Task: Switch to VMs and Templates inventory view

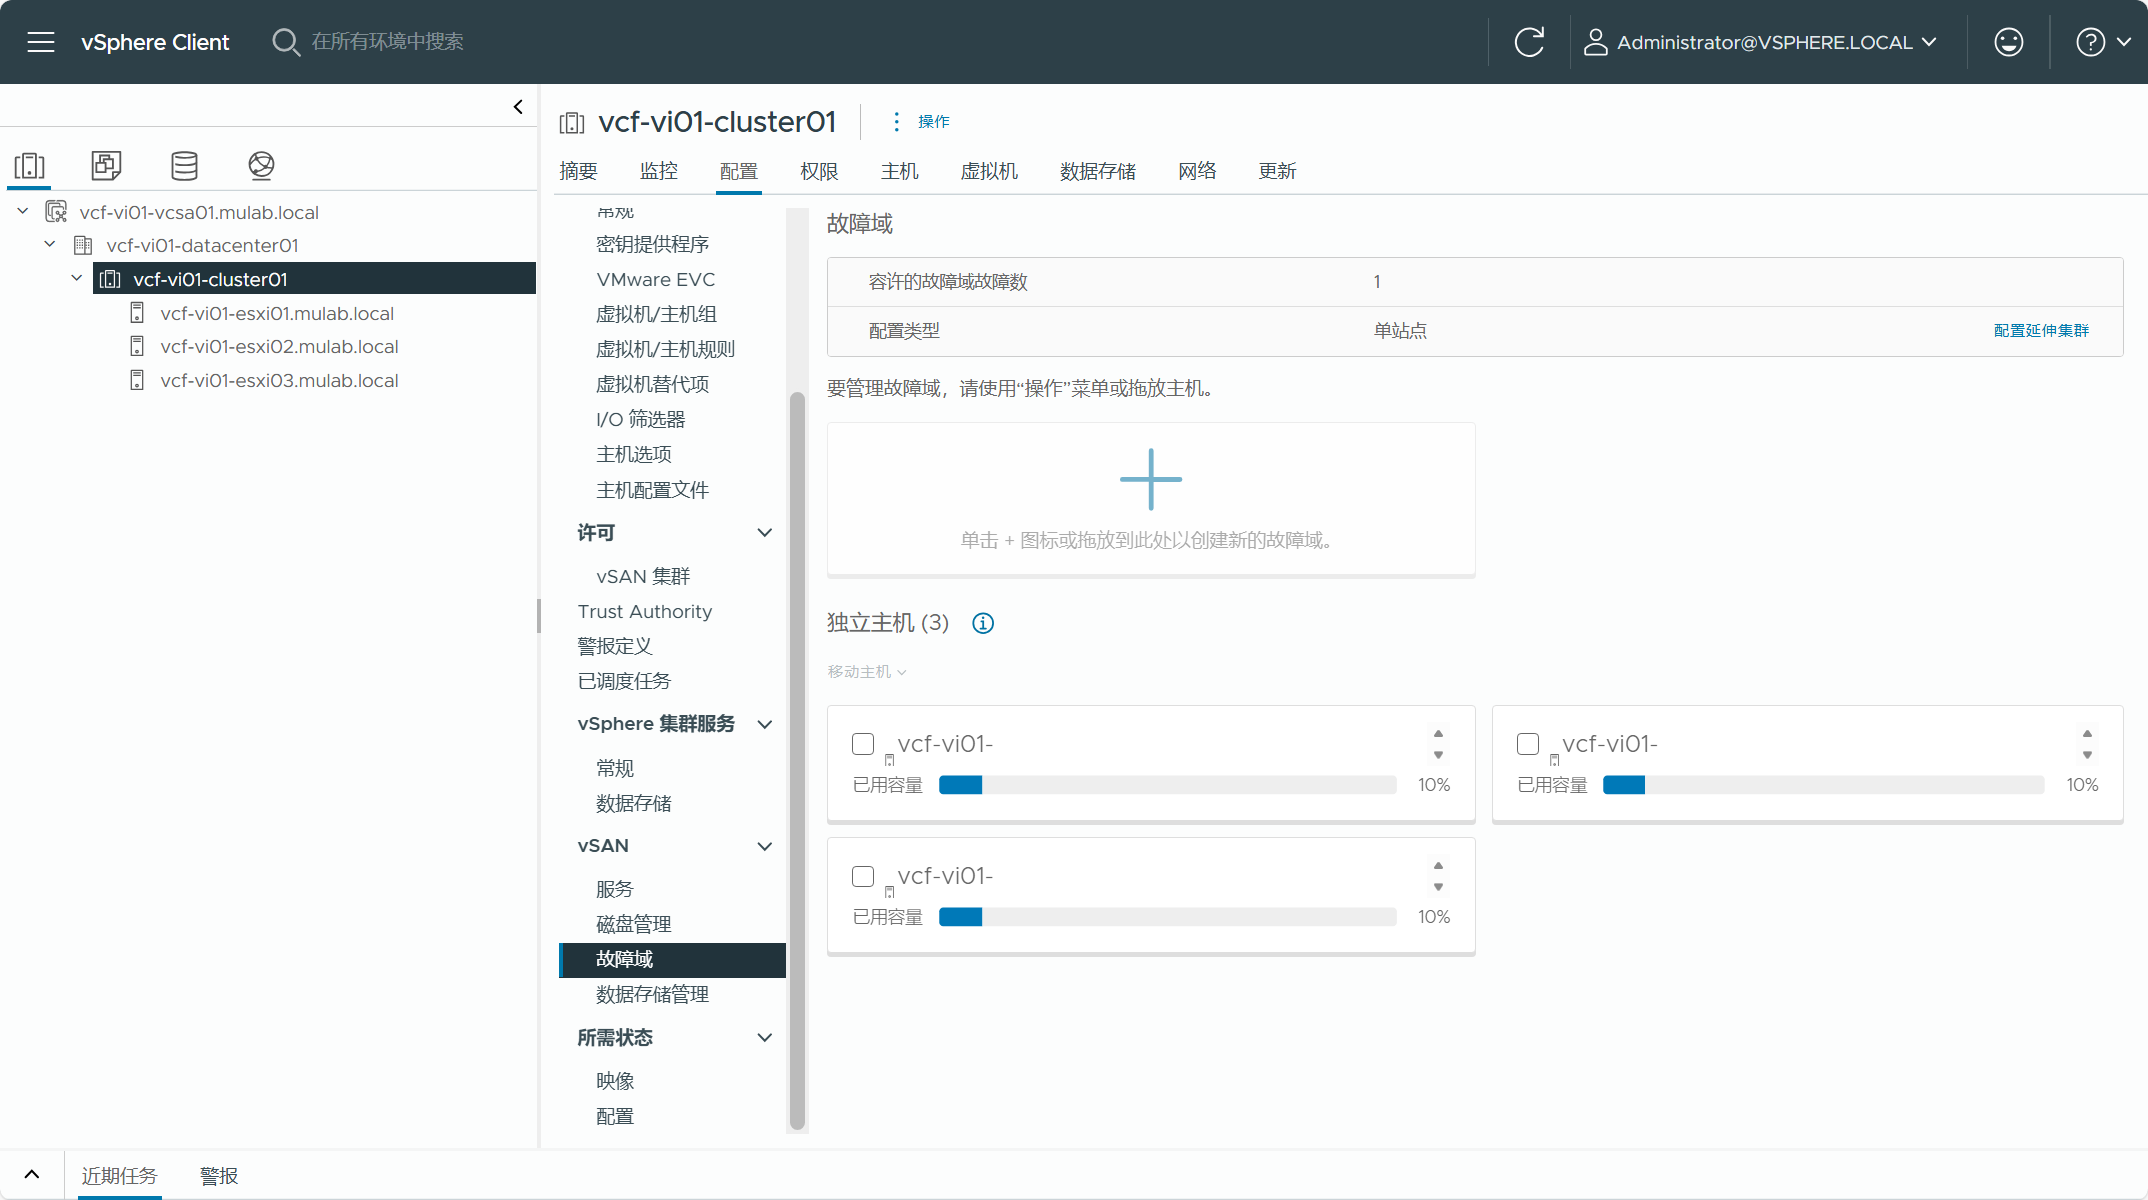Action: (x=106, y=165)
